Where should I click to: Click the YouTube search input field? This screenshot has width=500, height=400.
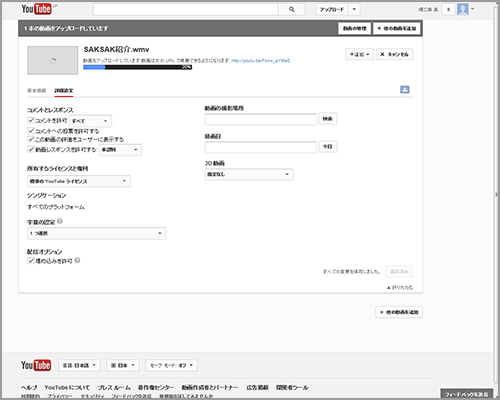pyautogui.click(x=185, y=9)
